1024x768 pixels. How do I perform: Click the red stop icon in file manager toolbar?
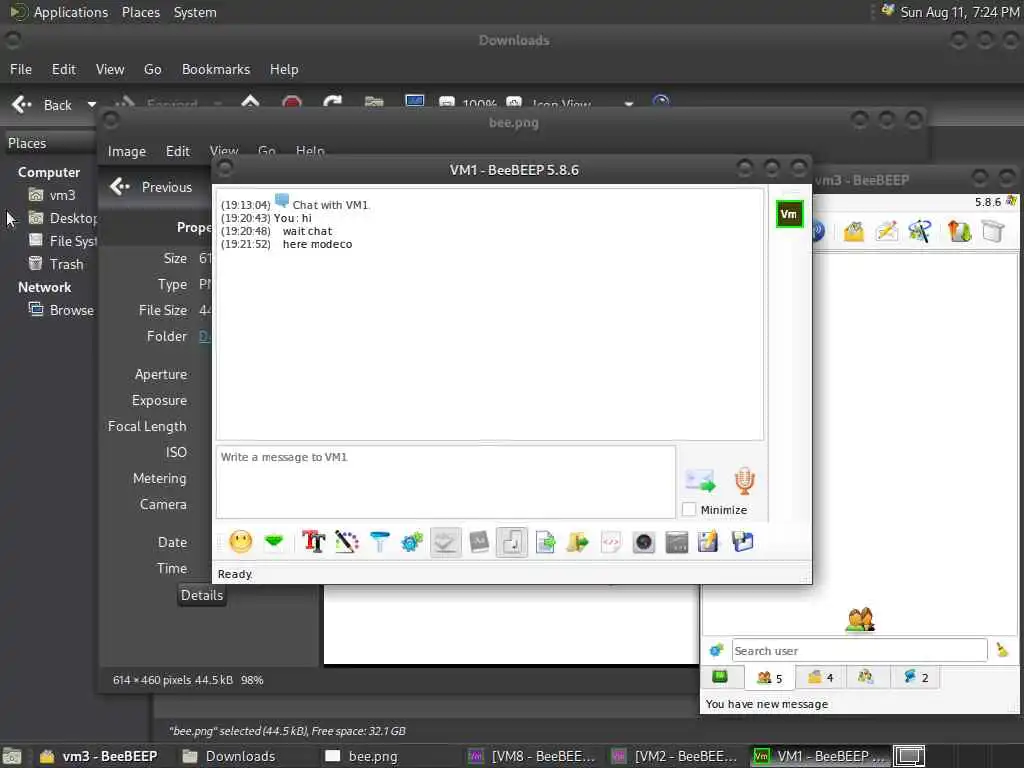(x=292, y=103)
